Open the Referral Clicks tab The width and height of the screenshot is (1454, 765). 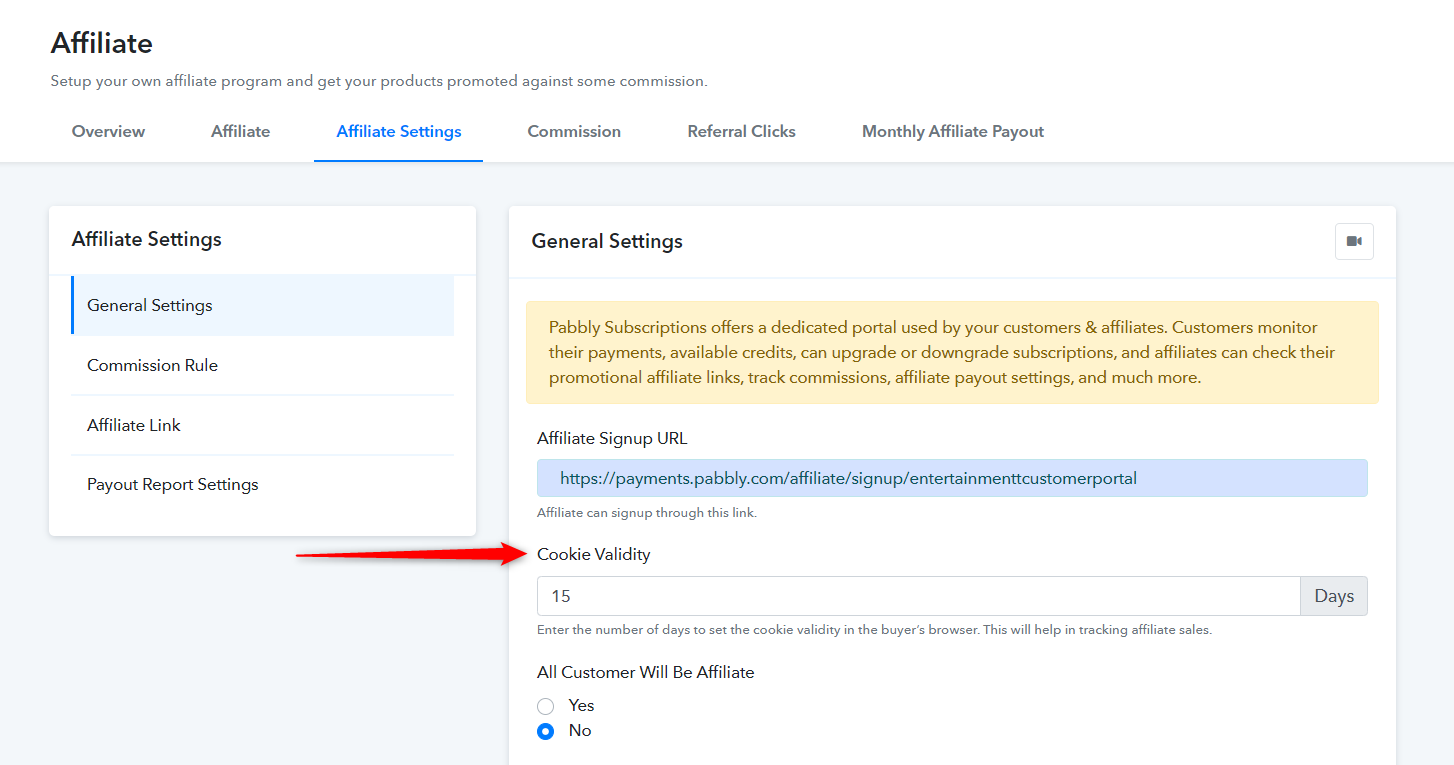741,131
